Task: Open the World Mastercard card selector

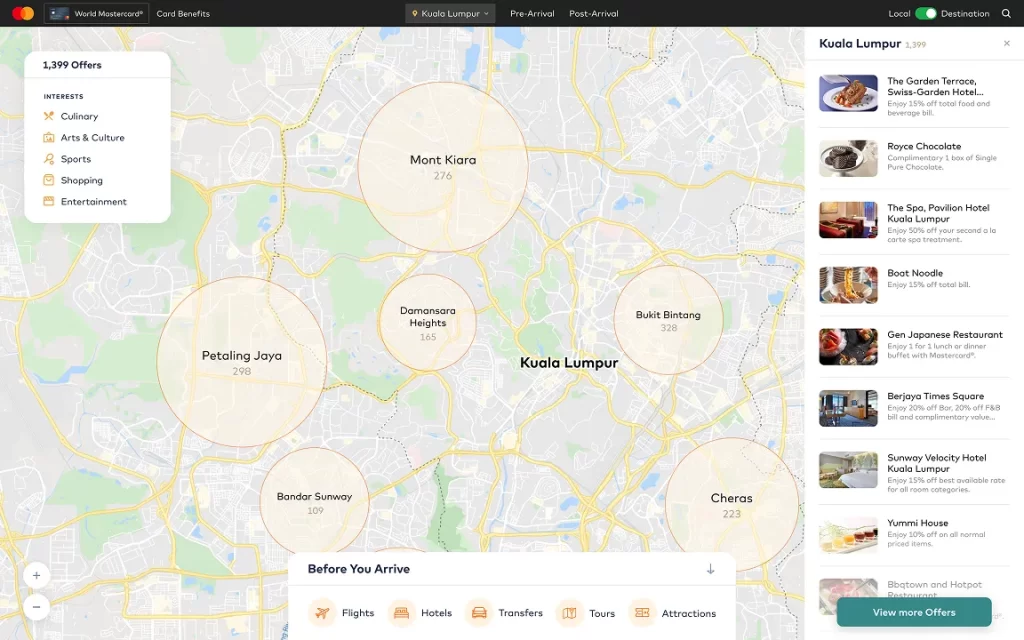Action: pyautogui.click(x=97, y=14)
